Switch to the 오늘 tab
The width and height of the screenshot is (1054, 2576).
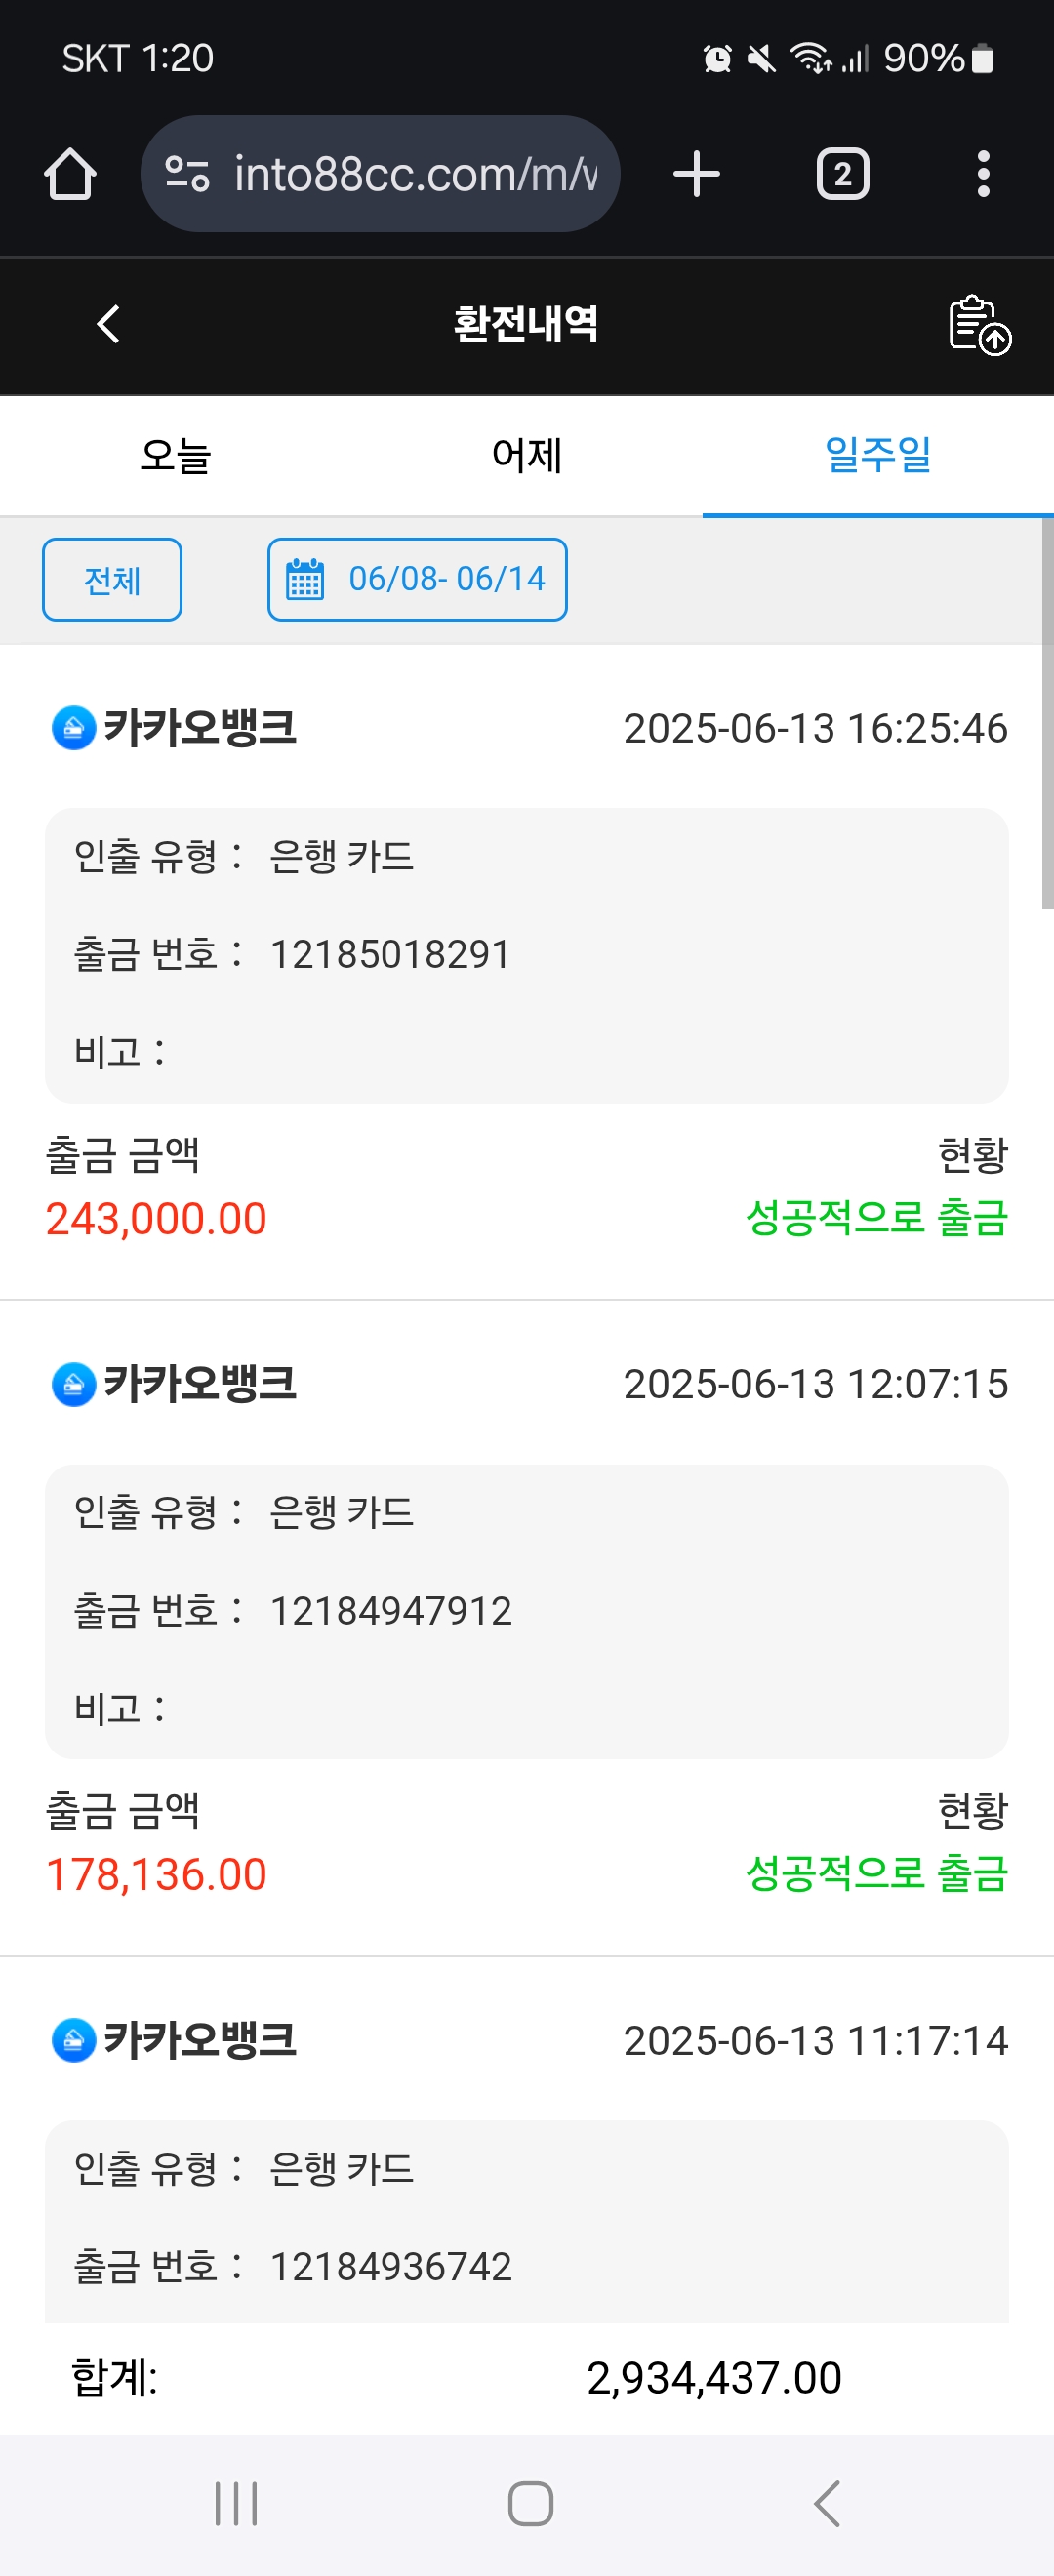176,456
